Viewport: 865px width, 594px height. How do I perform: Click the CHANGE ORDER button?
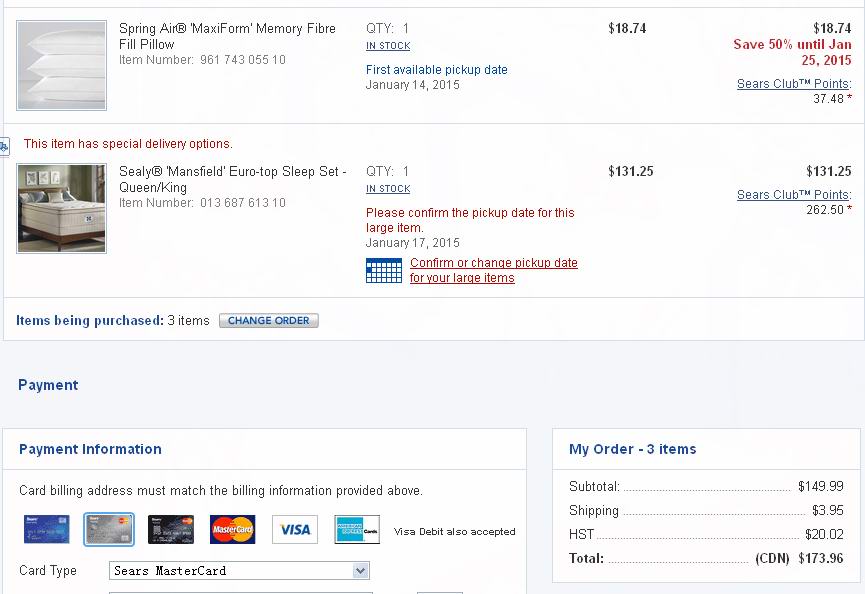click(269, 320)
